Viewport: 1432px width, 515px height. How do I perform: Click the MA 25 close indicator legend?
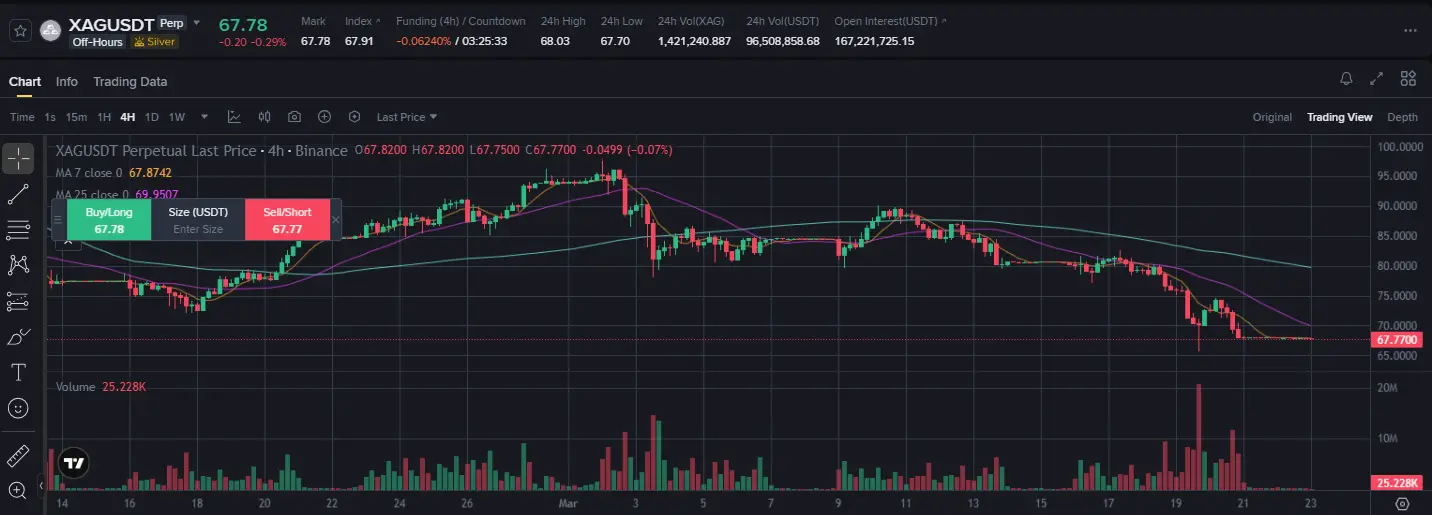117,194
